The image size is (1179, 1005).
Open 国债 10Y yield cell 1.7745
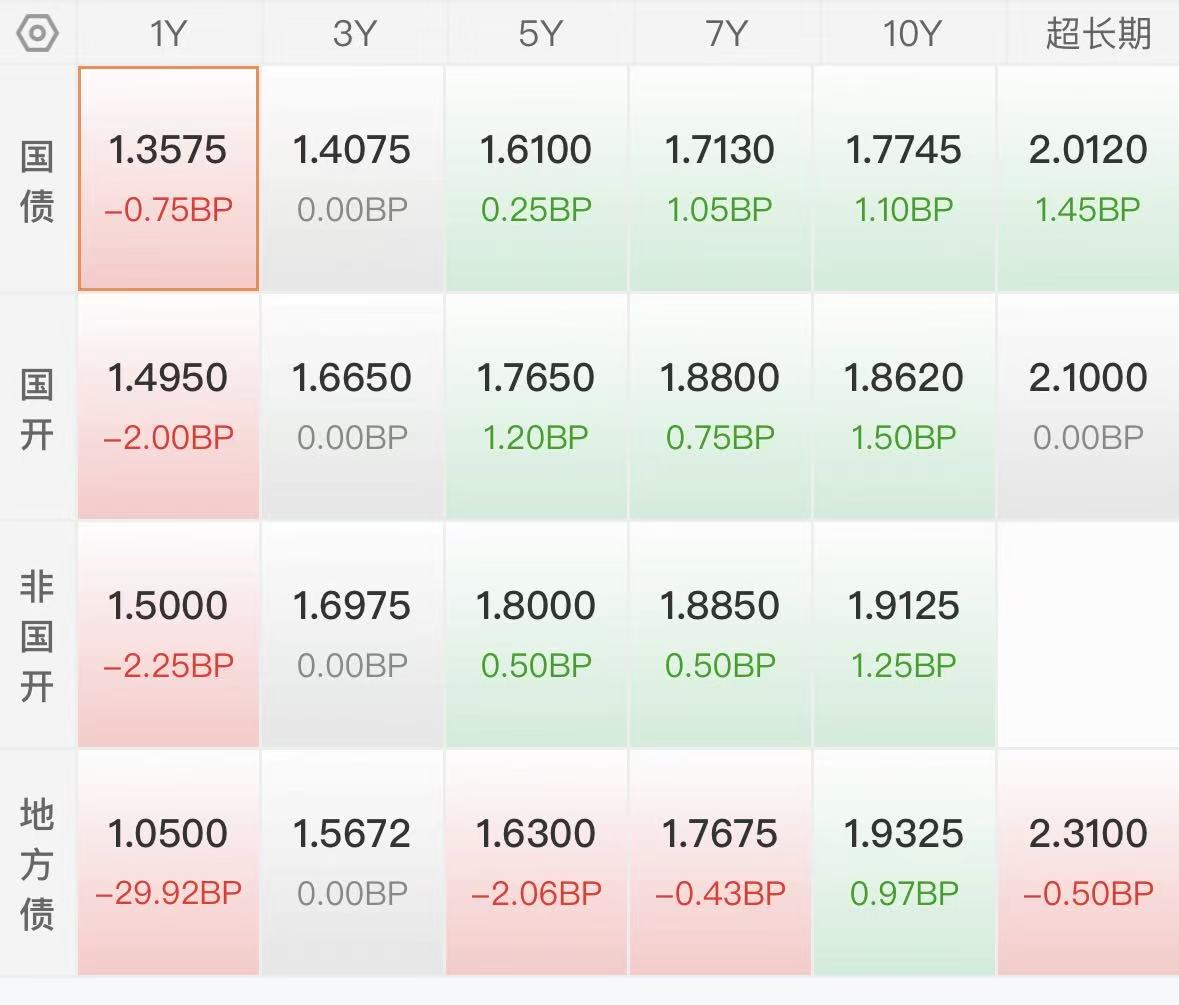[x=904, y=178]
